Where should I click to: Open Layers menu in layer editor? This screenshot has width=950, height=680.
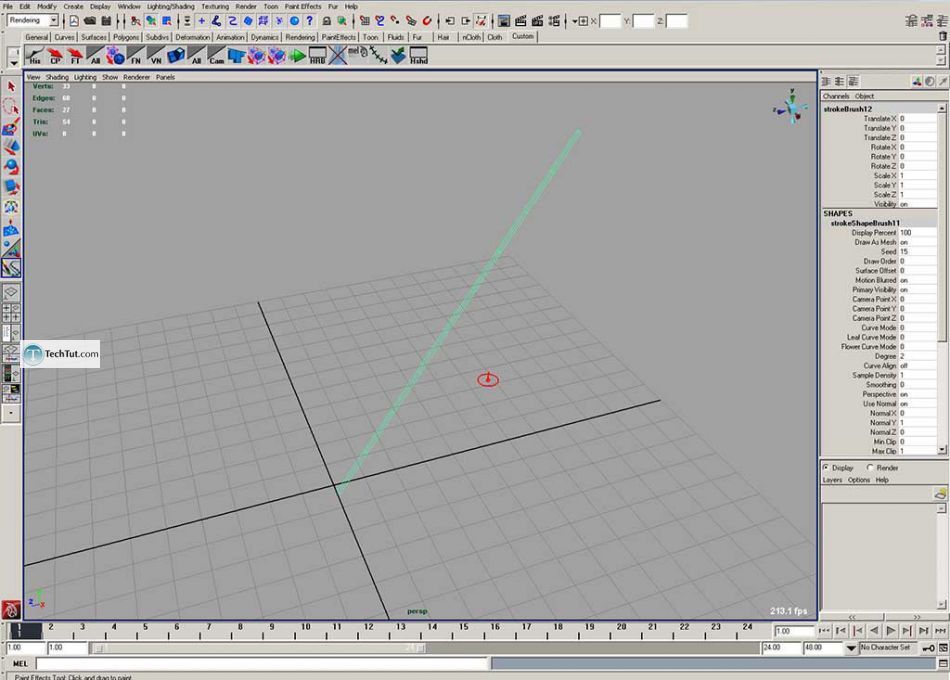[832, 480]
